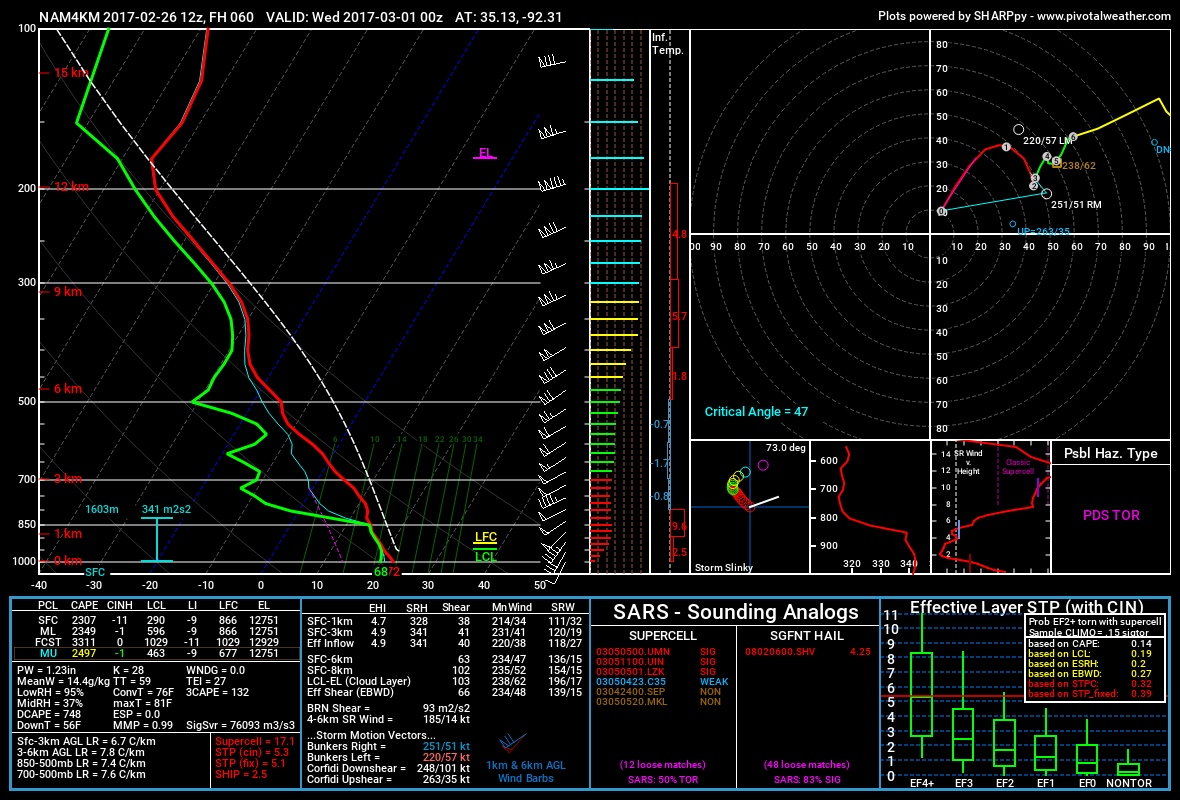Click the '700-500mb LR = 7.6 C/km' line
Viewport: 1180px width, 800px height.
click(x=81, y=774)
